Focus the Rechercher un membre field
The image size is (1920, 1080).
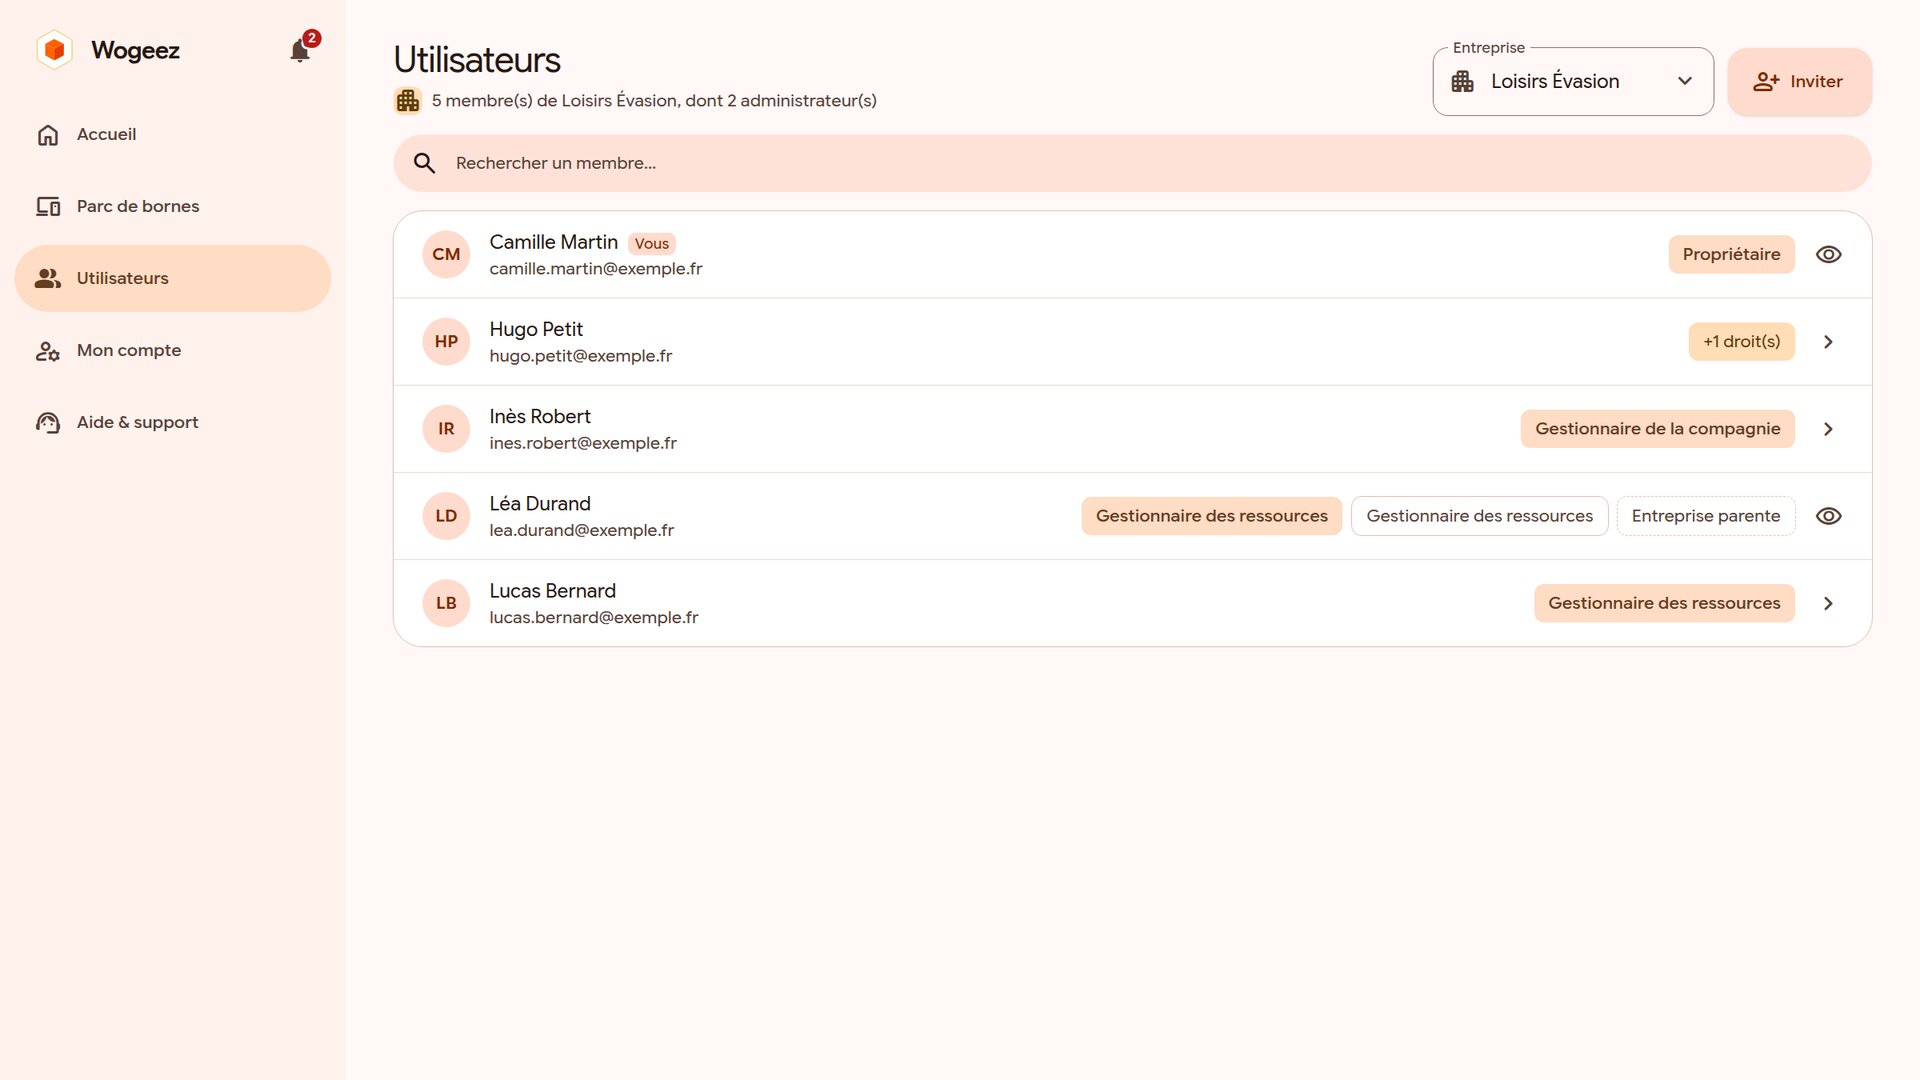pos(1132,164)
